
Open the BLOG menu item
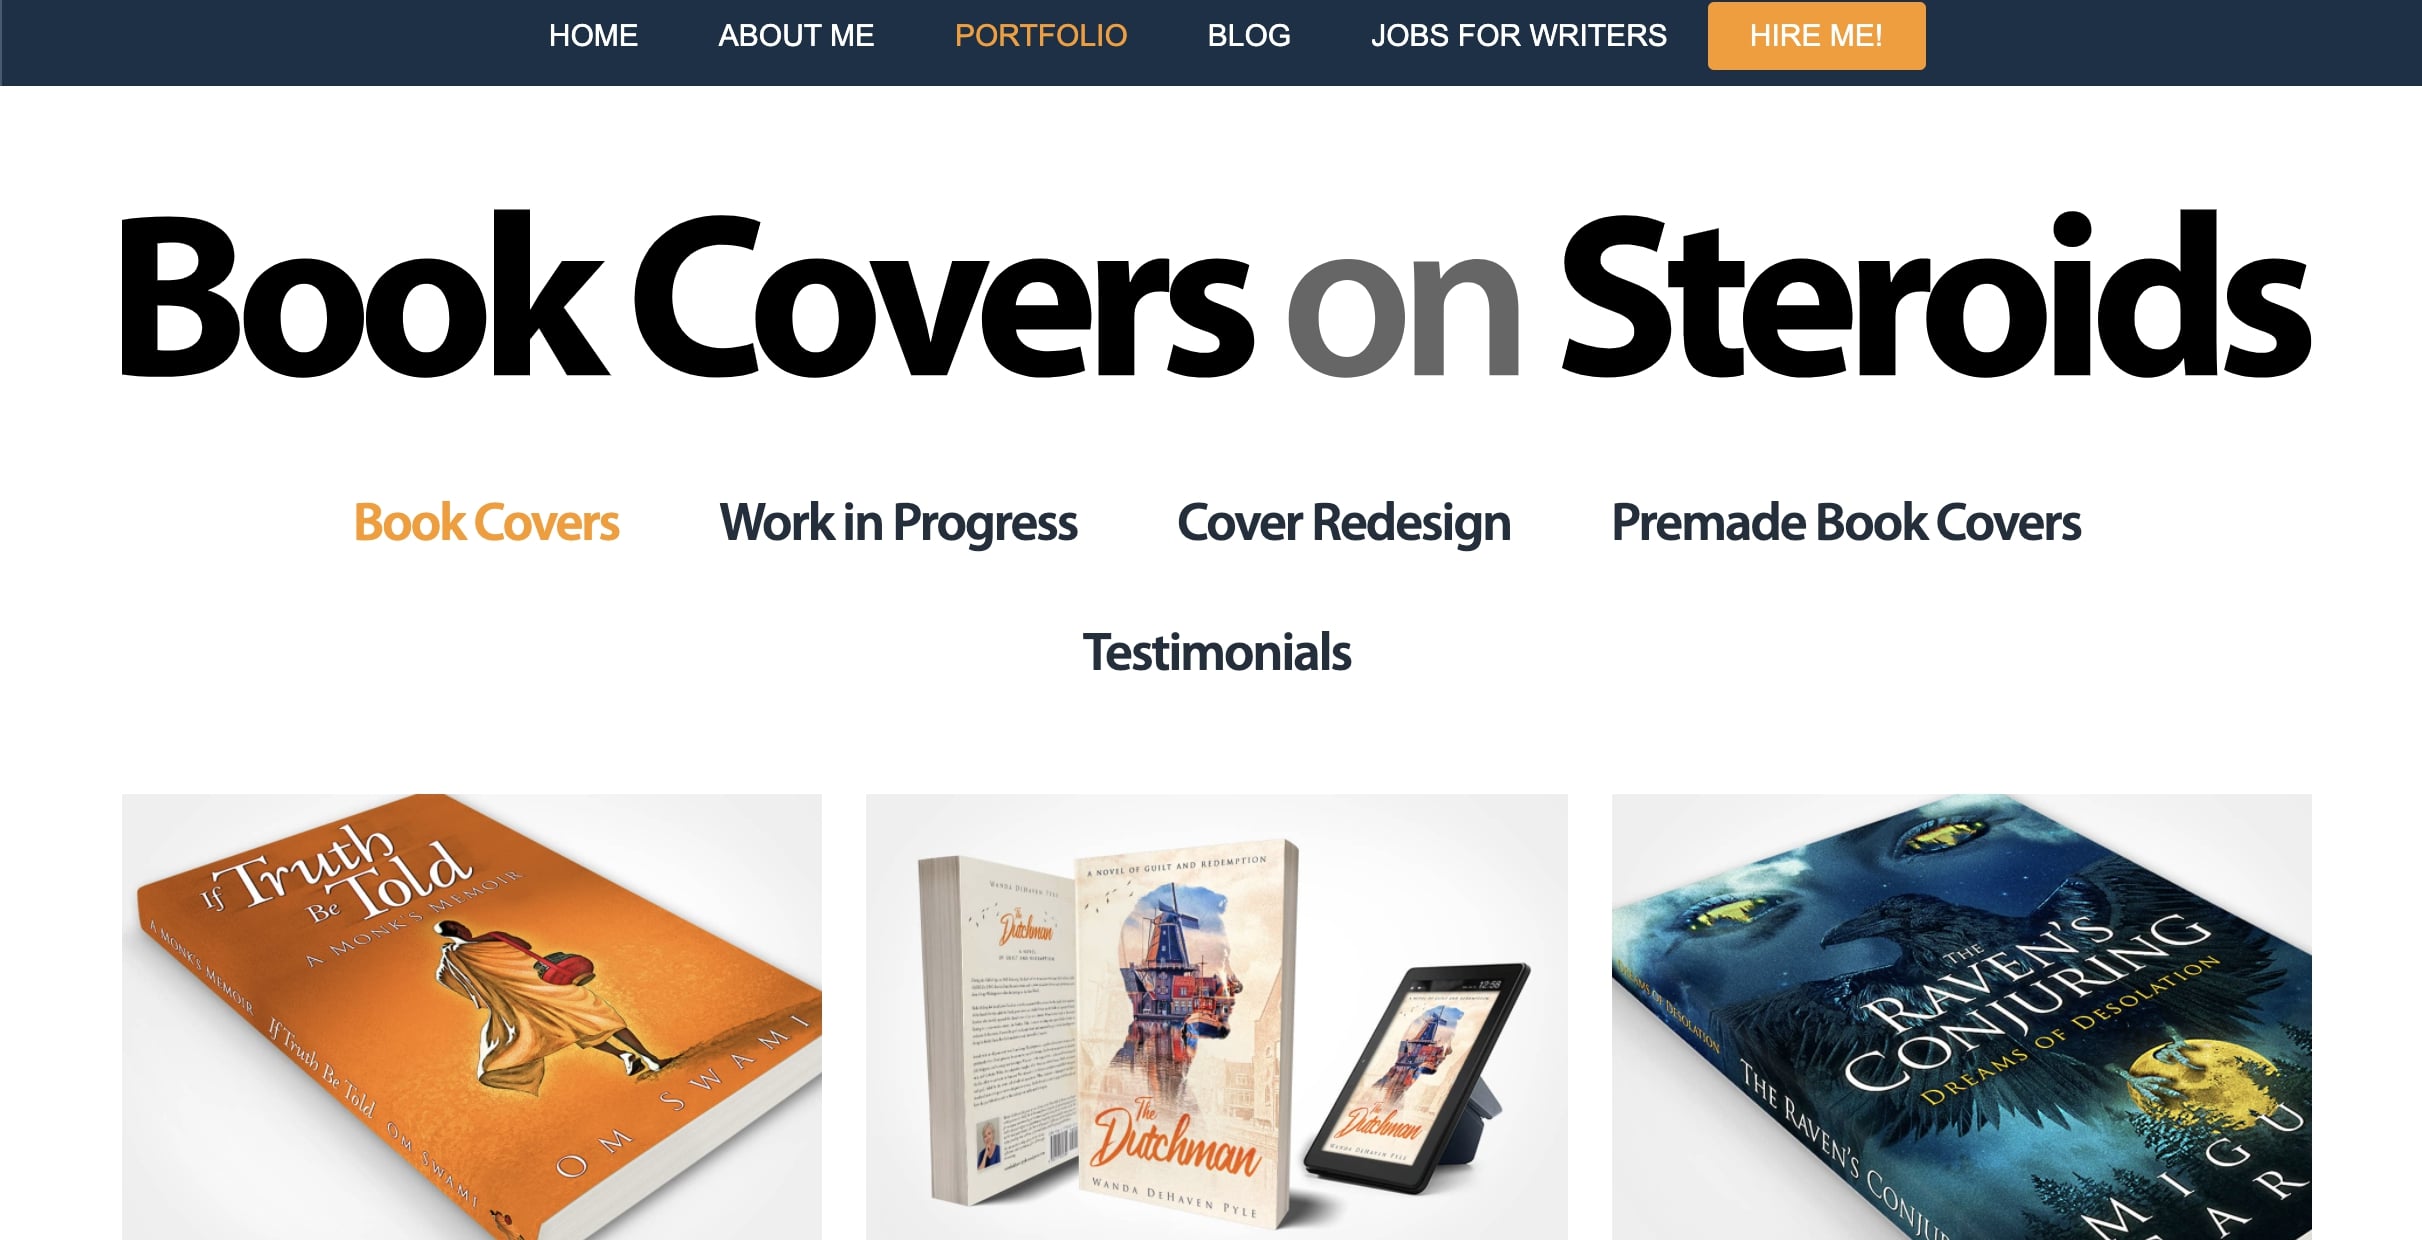pos(1248,36)
